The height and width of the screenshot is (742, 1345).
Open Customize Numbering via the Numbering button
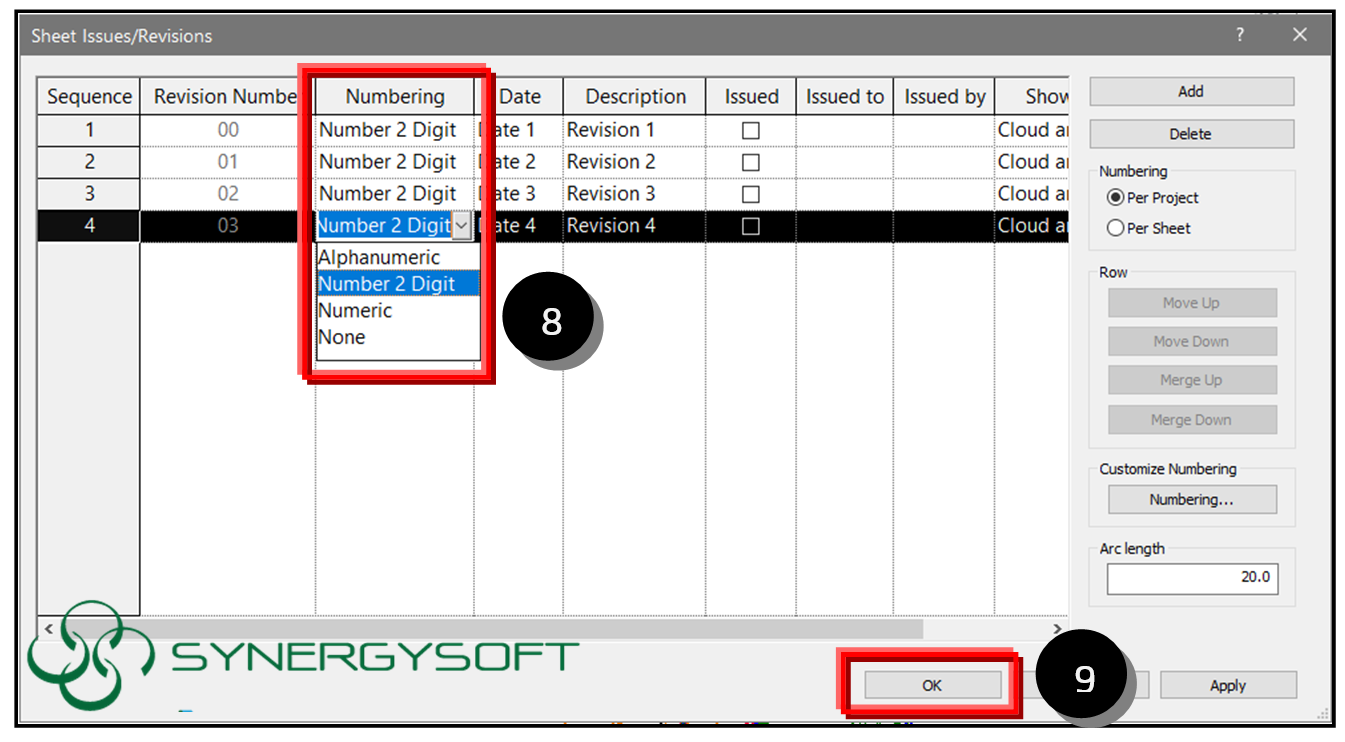click(1192, 499)
